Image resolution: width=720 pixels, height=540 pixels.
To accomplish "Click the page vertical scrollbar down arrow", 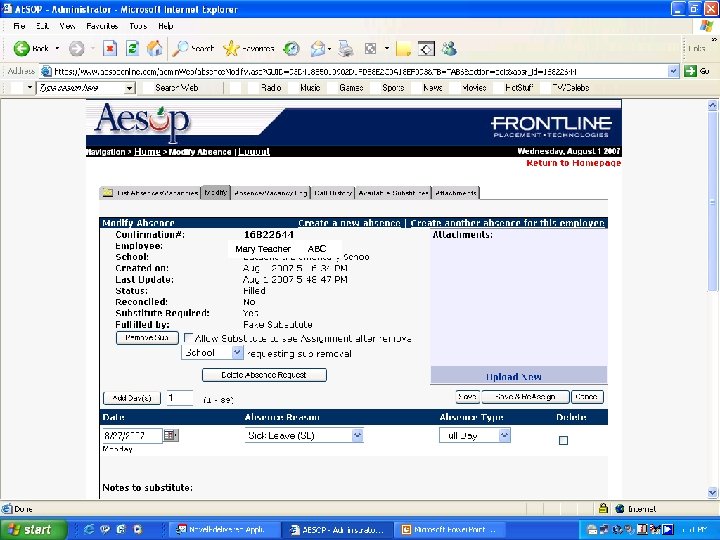I will [712, 492].
